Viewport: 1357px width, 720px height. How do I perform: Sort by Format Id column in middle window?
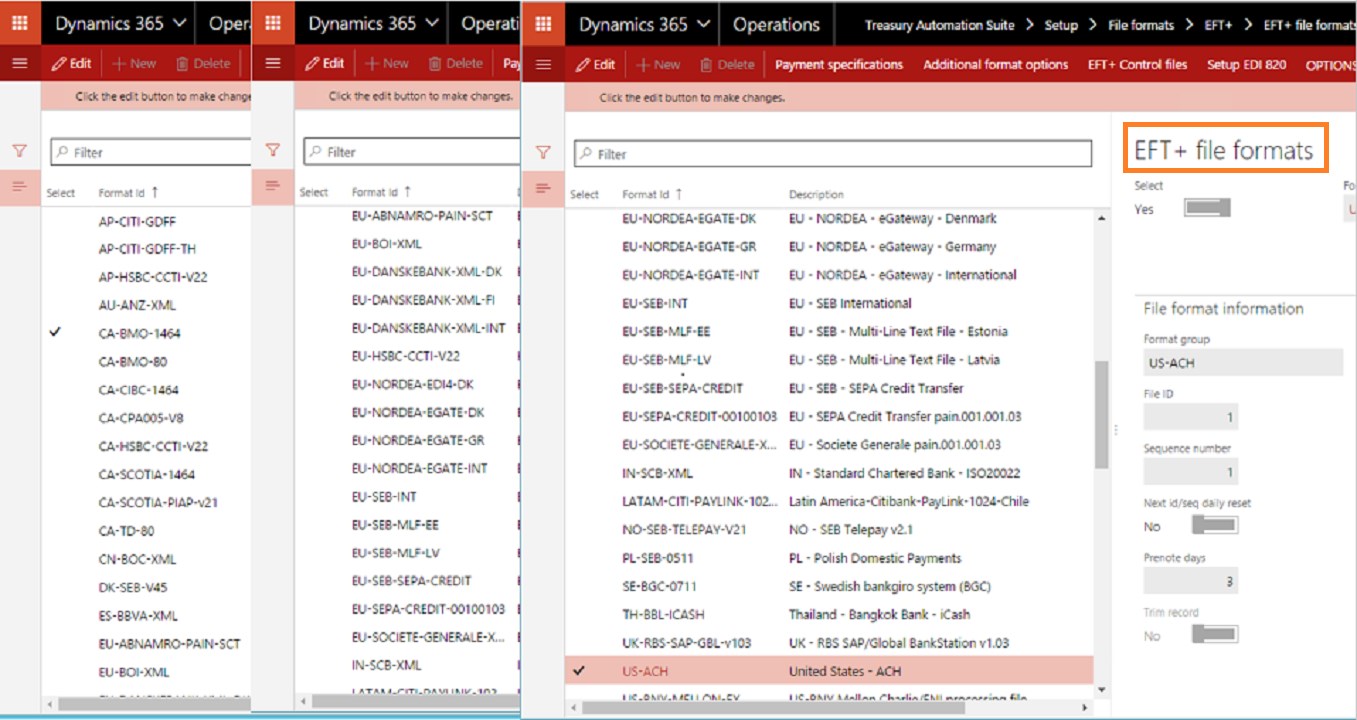(381, 192)
